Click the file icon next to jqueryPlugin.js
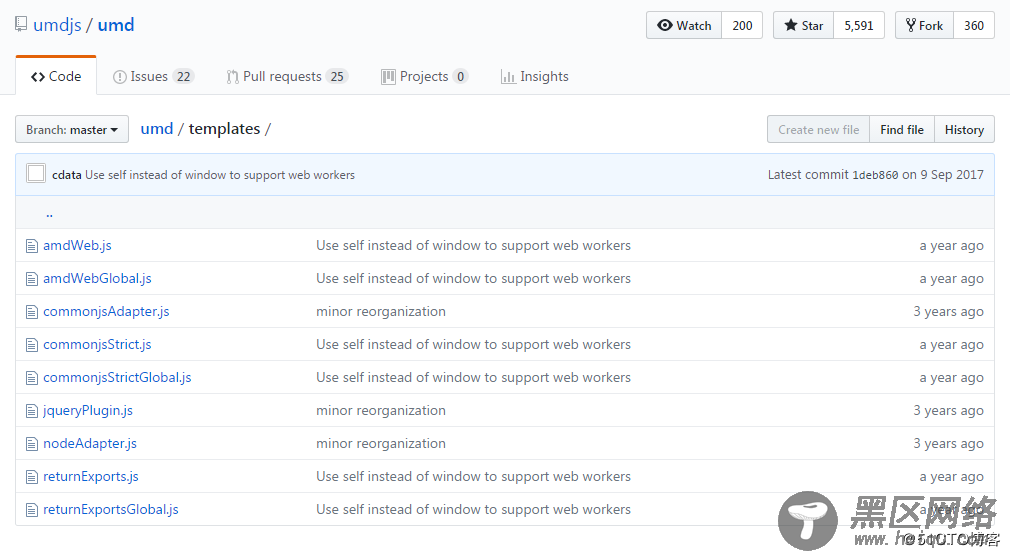 click(x=32, y=410)
